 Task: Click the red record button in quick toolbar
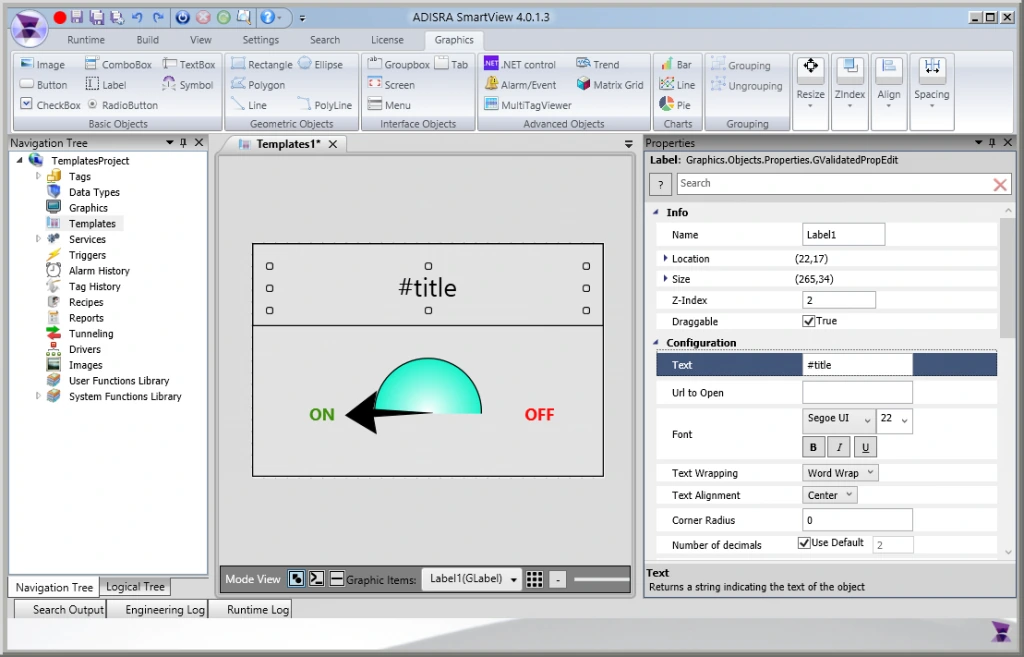click(59, 18)
